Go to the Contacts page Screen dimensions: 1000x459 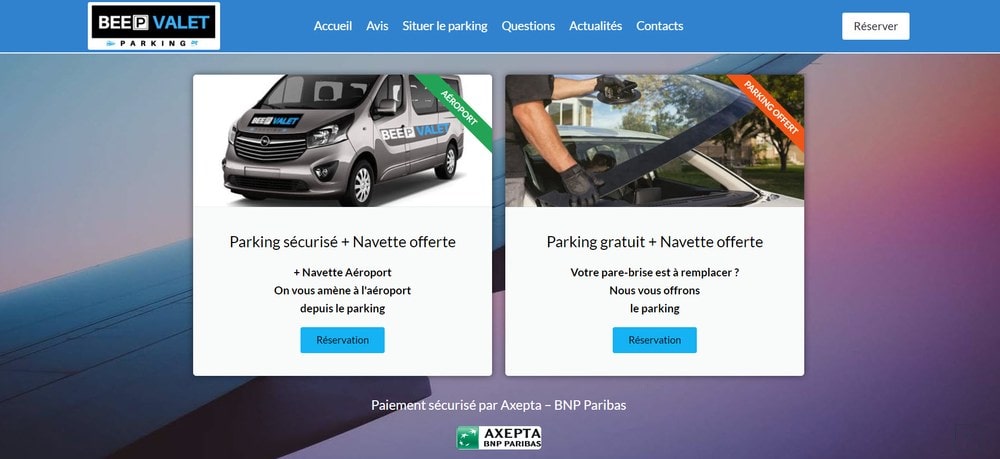[x=659, y=26]
